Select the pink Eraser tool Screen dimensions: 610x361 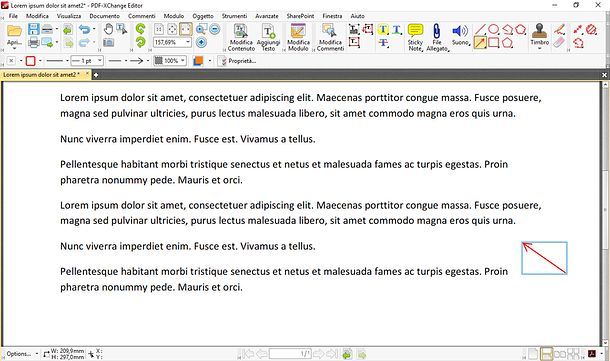click(559, 42)
